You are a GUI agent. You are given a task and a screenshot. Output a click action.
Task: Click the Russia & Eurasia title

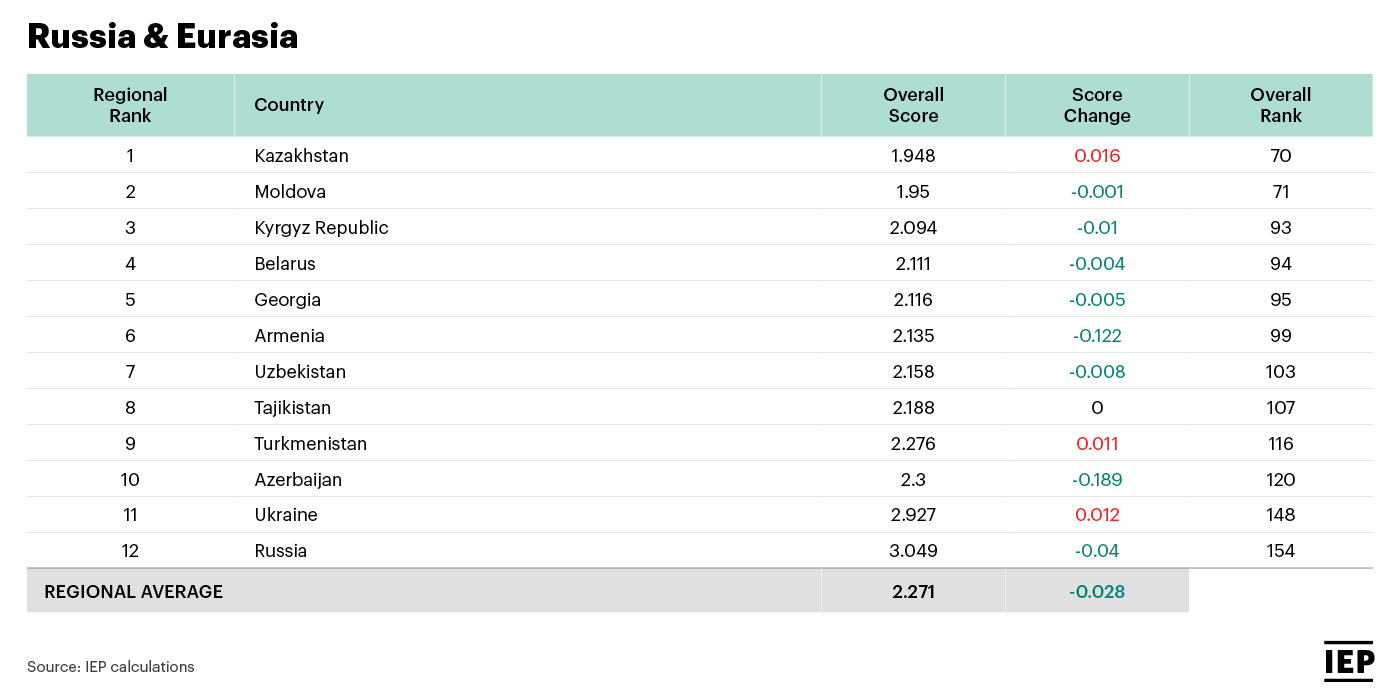[x=163, y=36]
